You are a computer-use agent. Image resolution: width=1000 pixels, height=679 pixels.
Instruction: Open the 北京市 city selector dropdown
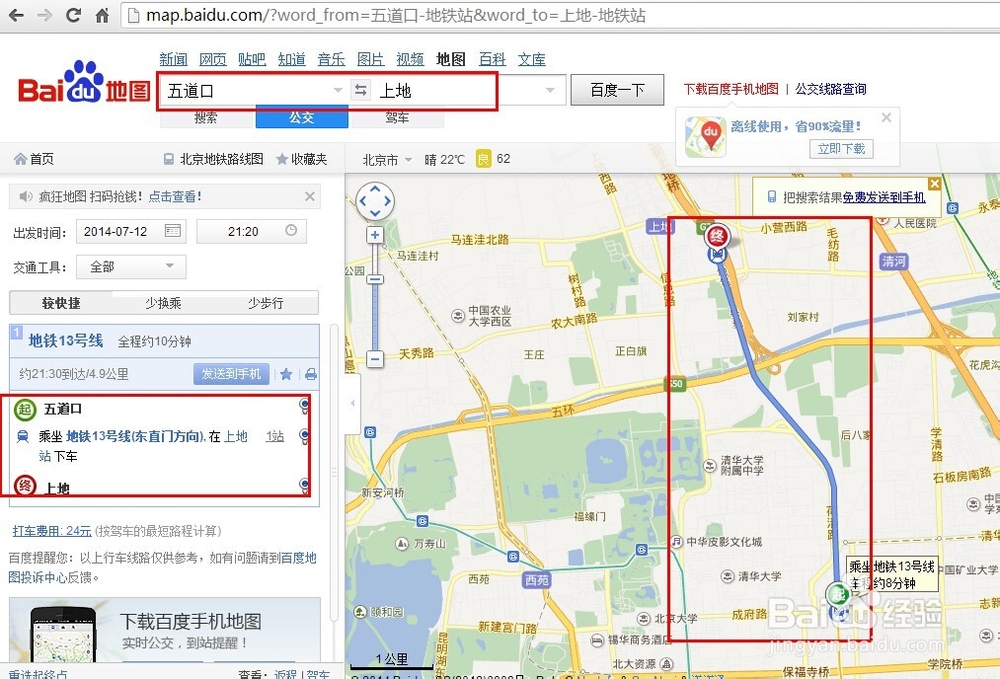[388, 159]
